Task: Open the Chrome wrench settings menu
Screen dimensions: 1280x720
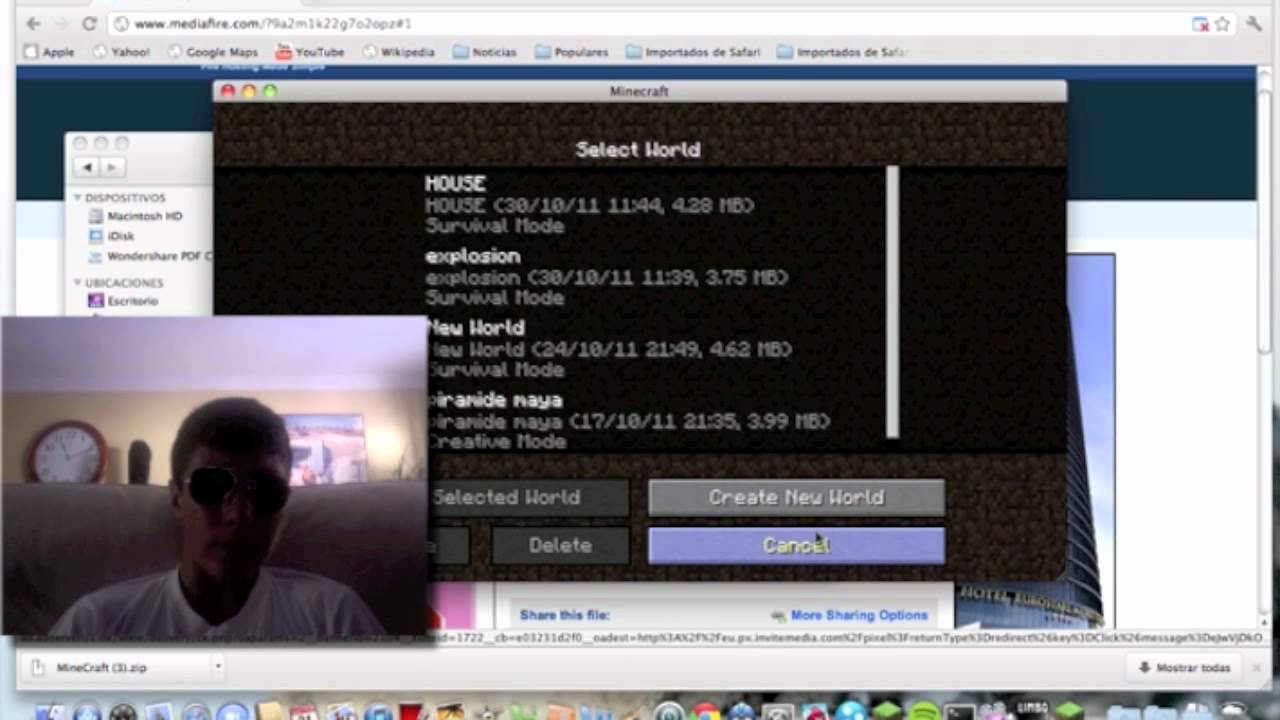Action: pyautogui.click(x=1254, y=23)
